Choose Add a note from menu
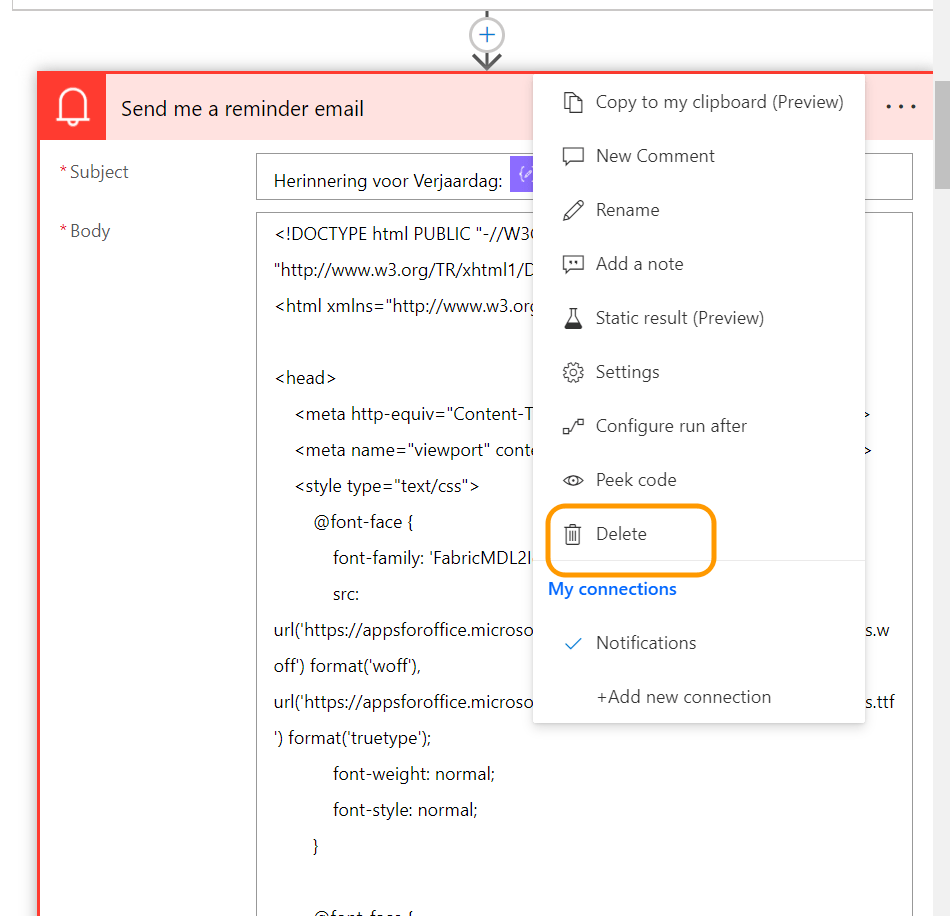This screenshot has width=950, height=916. [639, 264]
